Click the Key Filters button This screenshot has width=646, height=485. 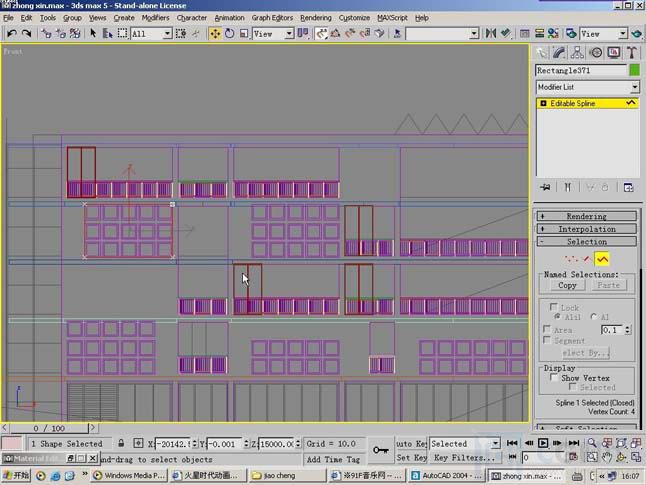pos(464,457)
